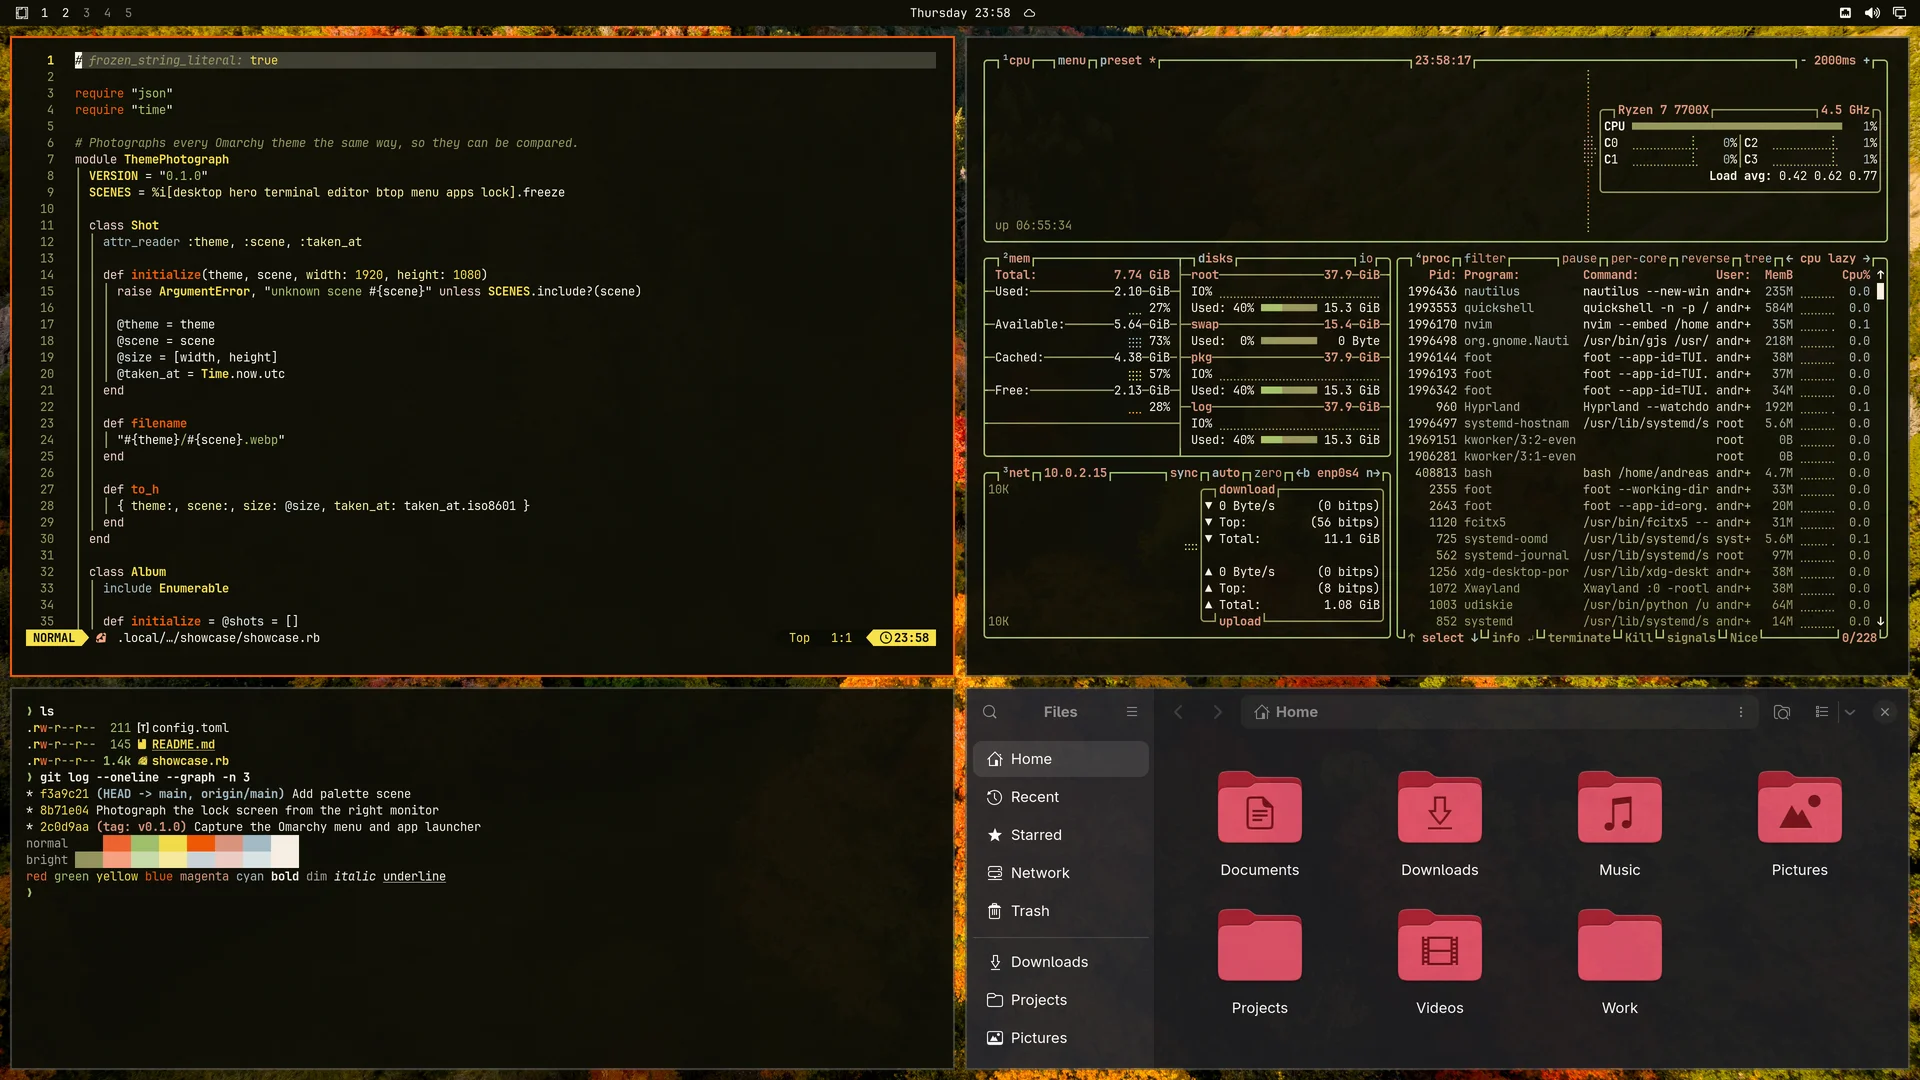Viewport: 1920px width, 1080px height.
Task: Switch to workspace 3 in top bar
Action: tap(86, 13)
